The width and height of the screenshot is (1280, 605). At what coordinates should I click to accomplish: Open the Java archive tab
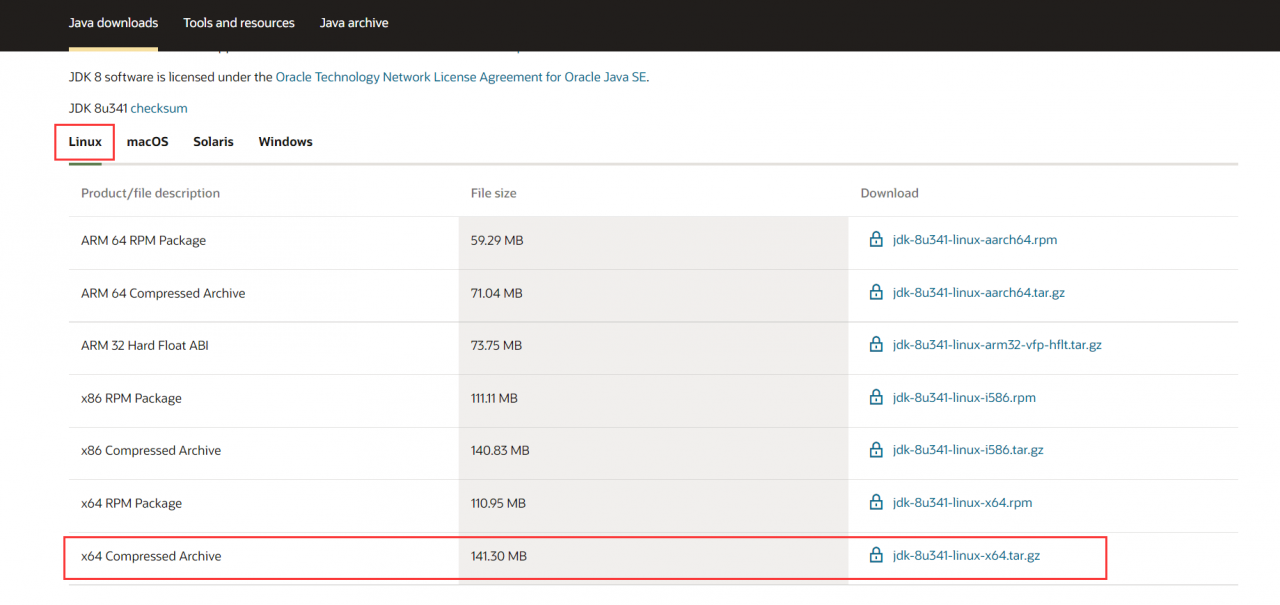(x=354, y=23)
